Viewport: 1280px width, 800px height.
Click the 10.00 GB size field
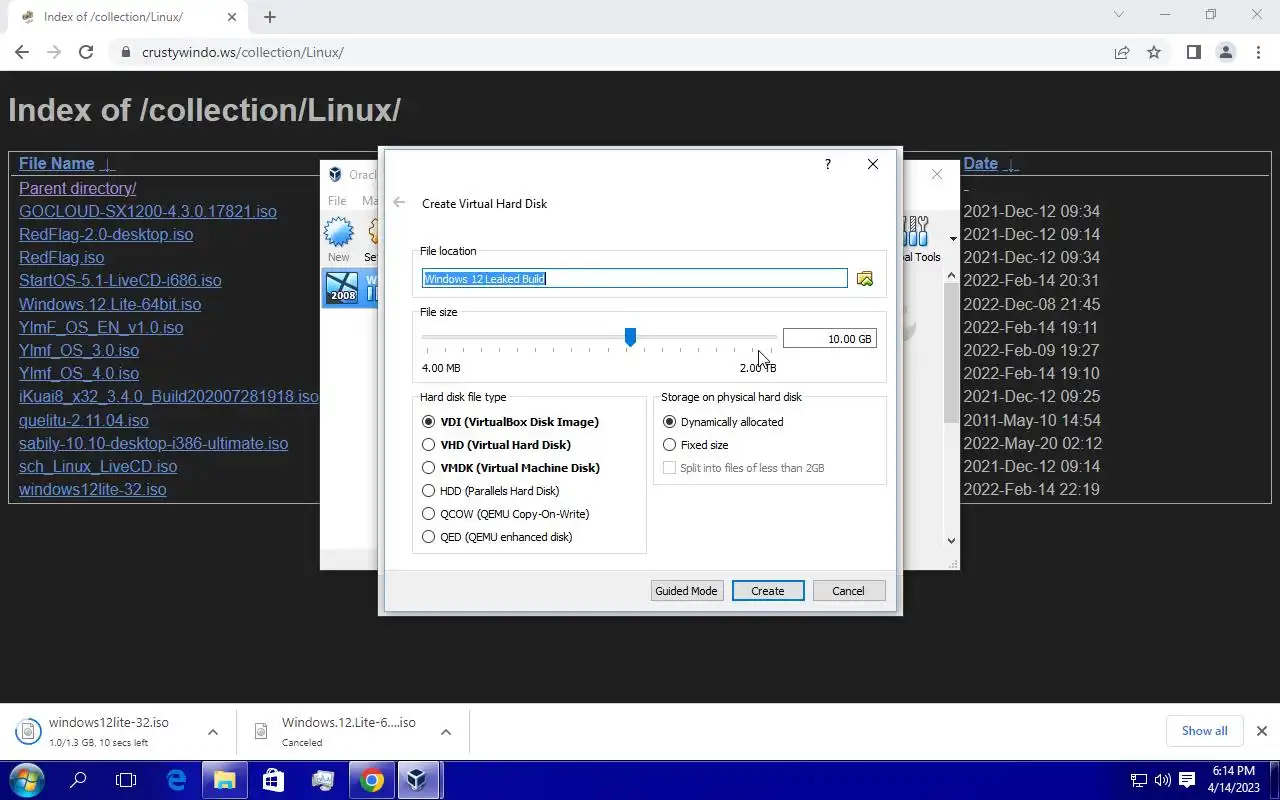pyautogui.click(x=829, y=339)
